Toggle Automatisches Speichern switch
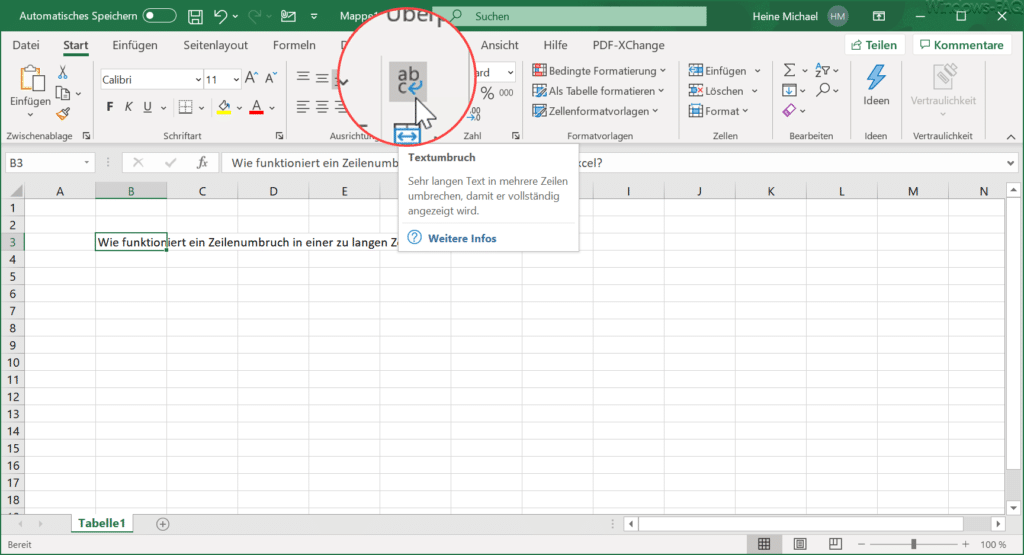The height and width of the screenshot is (555, 1024). click(x=159, y=16)
